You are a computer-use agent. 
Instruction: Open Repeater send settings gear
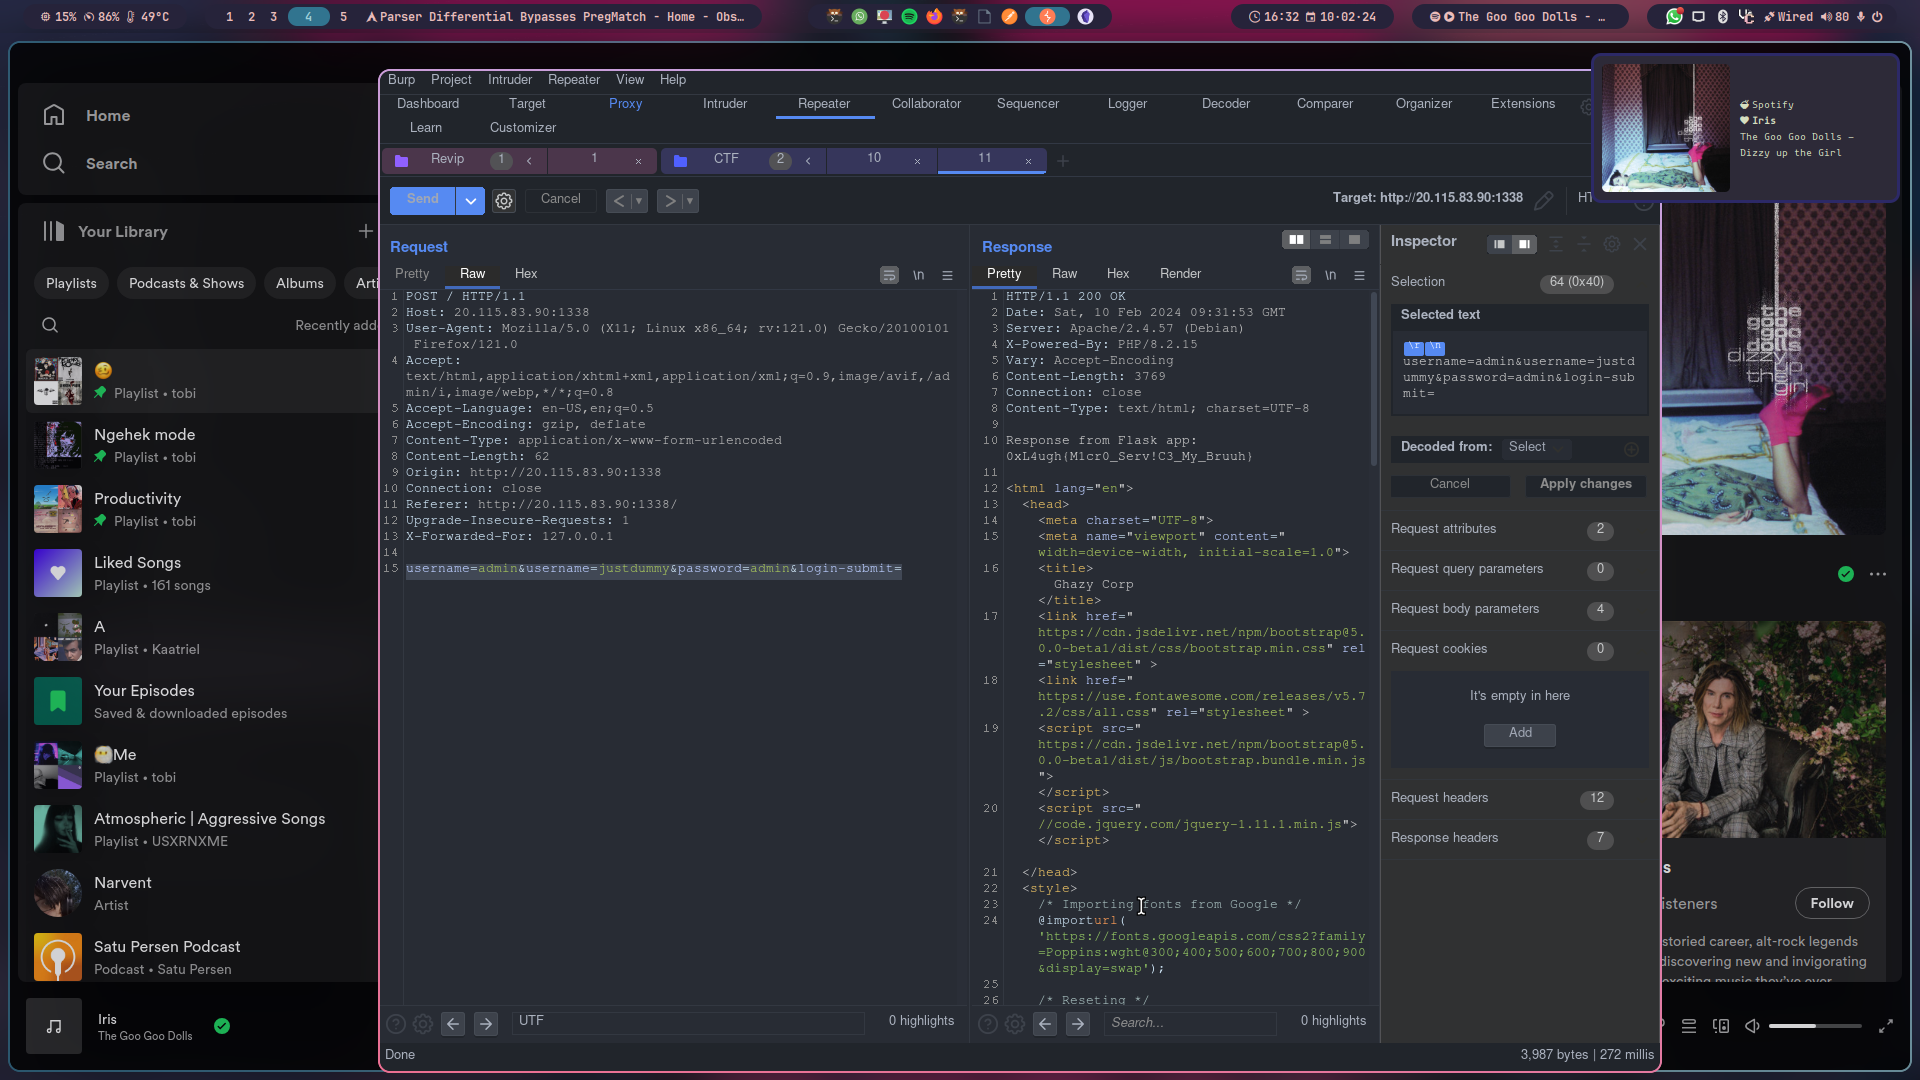tap(504, 201)
